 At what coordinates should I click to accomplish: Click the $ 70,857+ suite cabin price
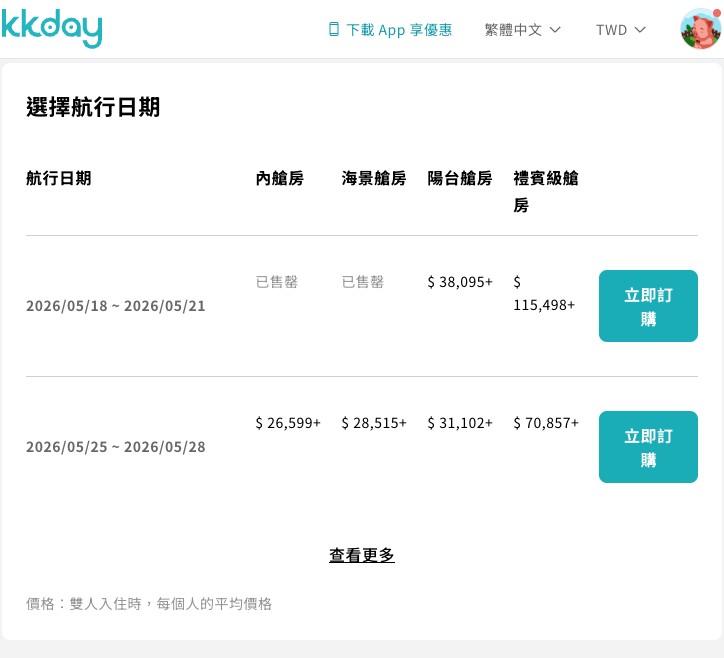546,423
